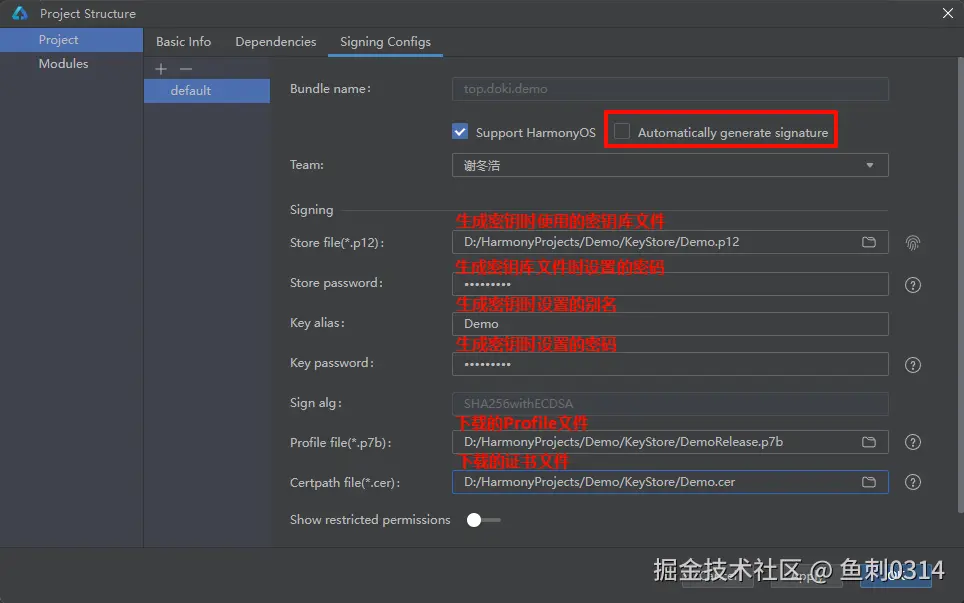Select Modules in the left sidebar

(71, 64)
